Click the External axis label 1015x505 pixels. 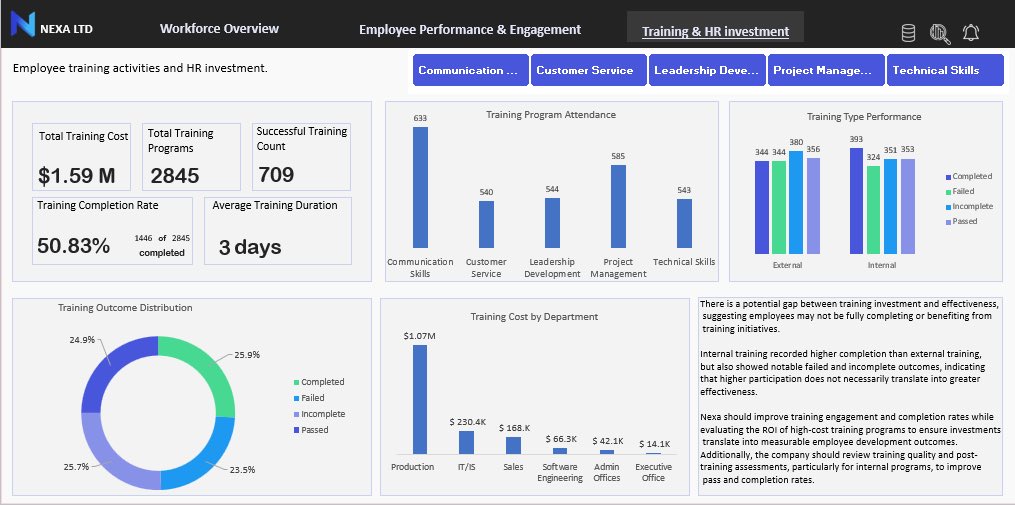point(787,265)
